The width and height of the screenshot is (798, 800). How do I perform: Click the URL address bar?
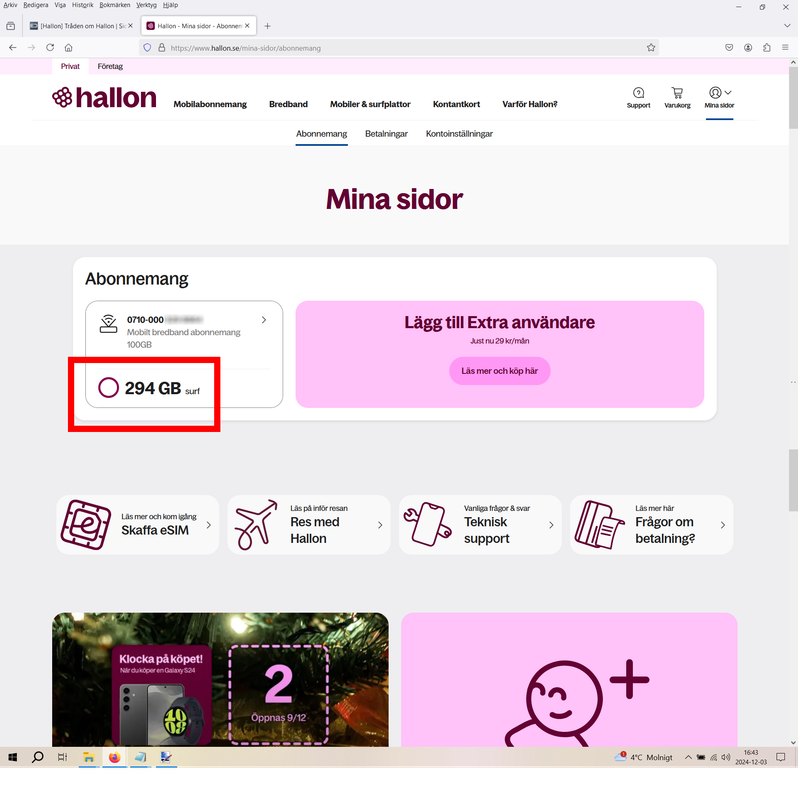coord(398,48)
